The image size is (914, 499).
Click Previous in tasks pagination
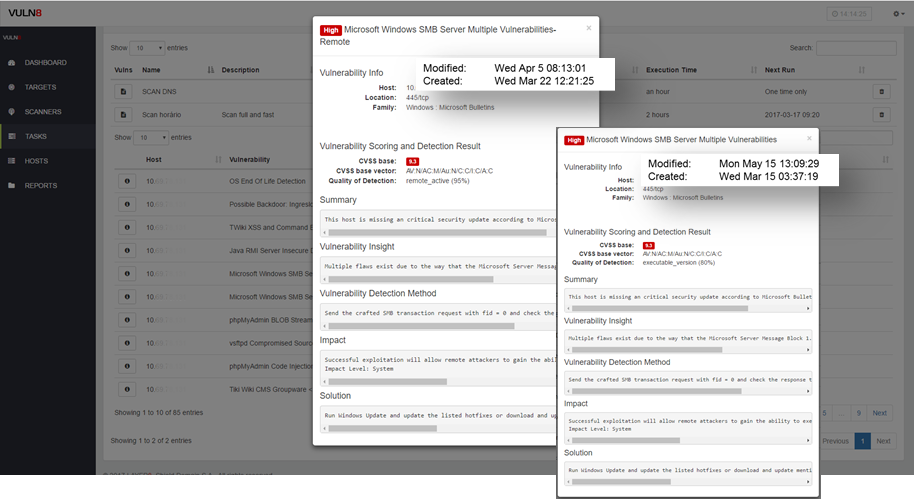(835, 441)
